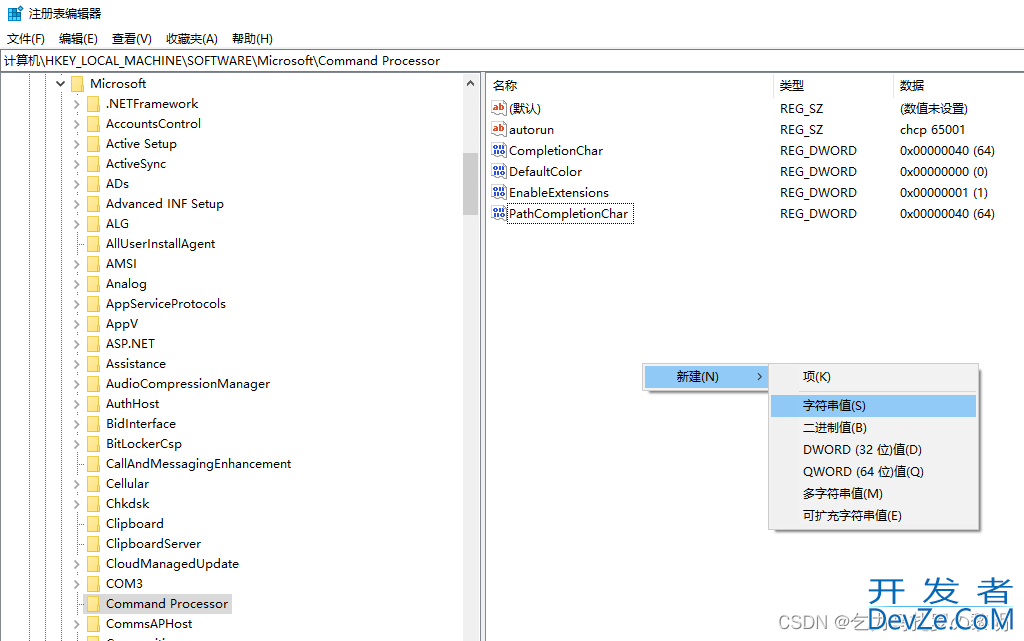Click the DWORD icon beside DefaultColor

[499, 171]
